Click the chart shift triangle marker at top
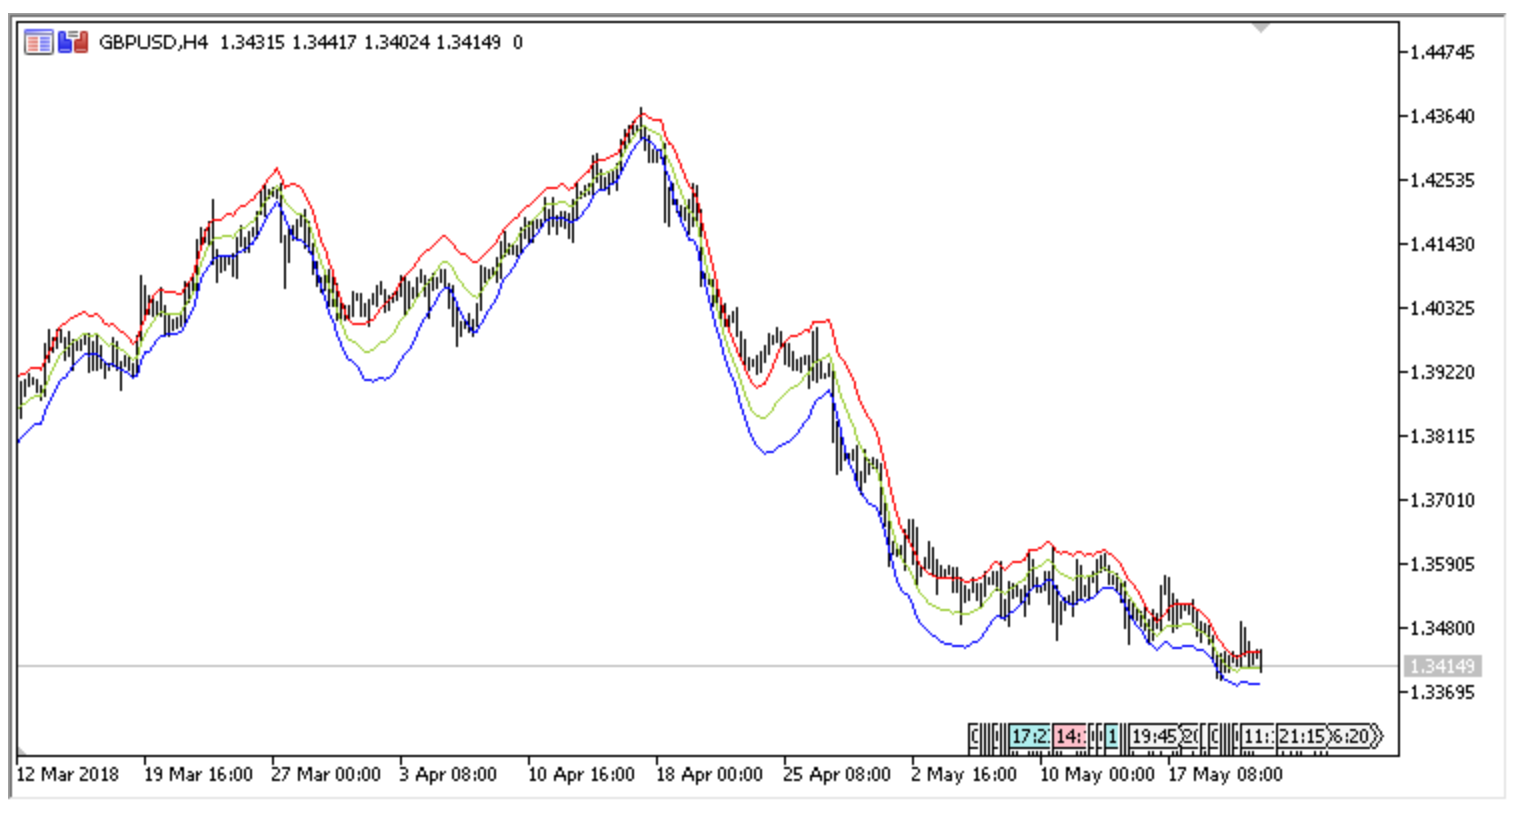The width and height of the screenshot is (1519, 818). coord(1261,28)
